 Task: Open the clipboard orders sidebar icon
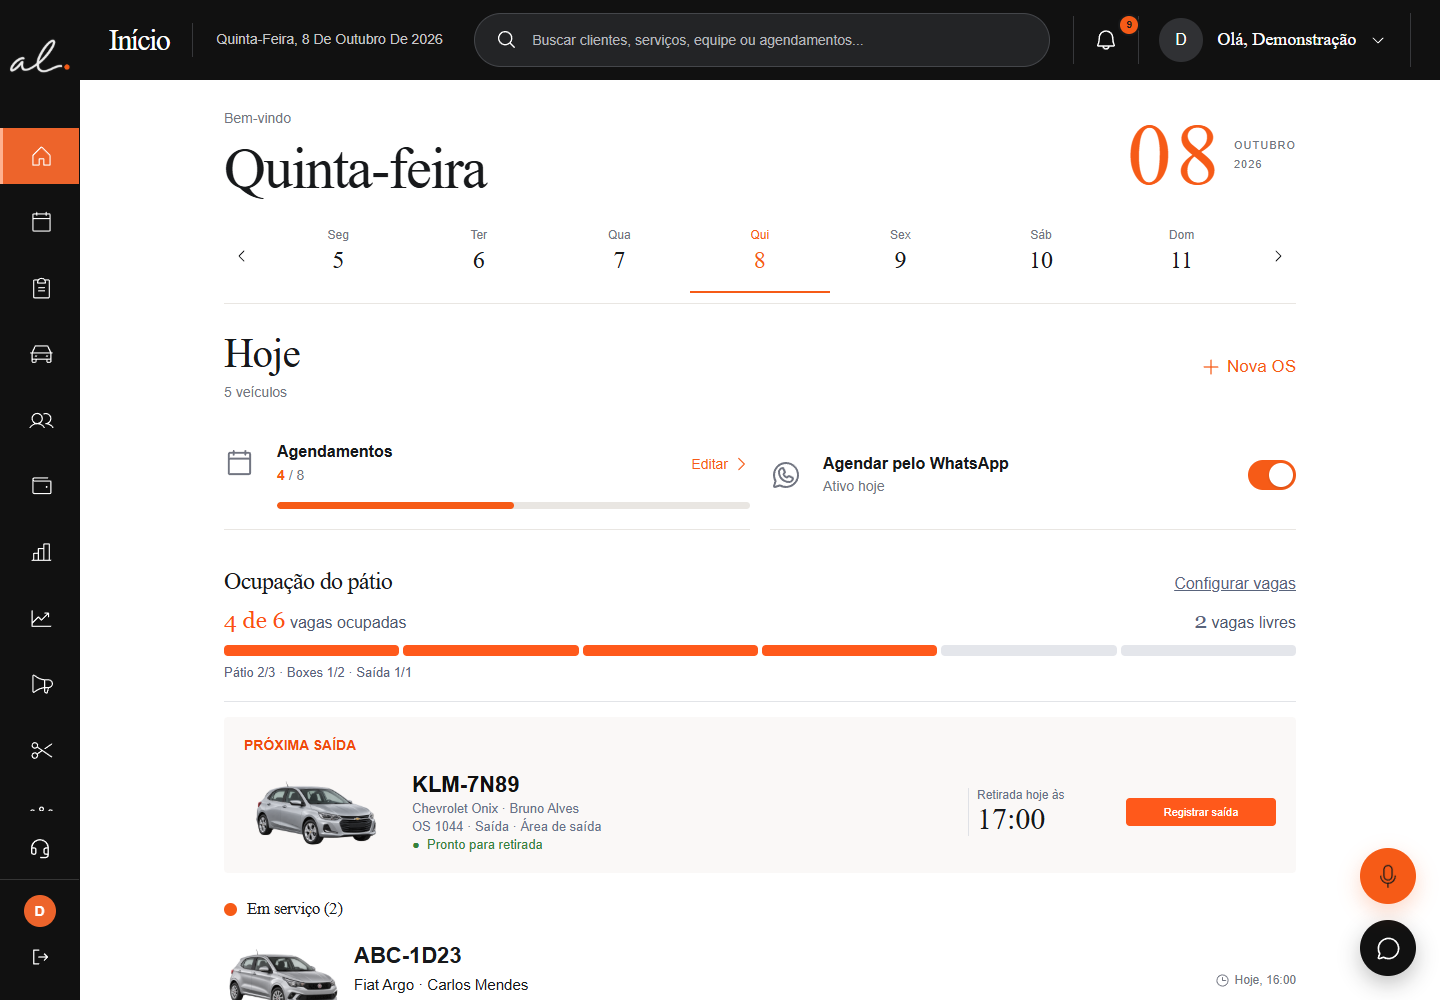click(x=41, y=288)
